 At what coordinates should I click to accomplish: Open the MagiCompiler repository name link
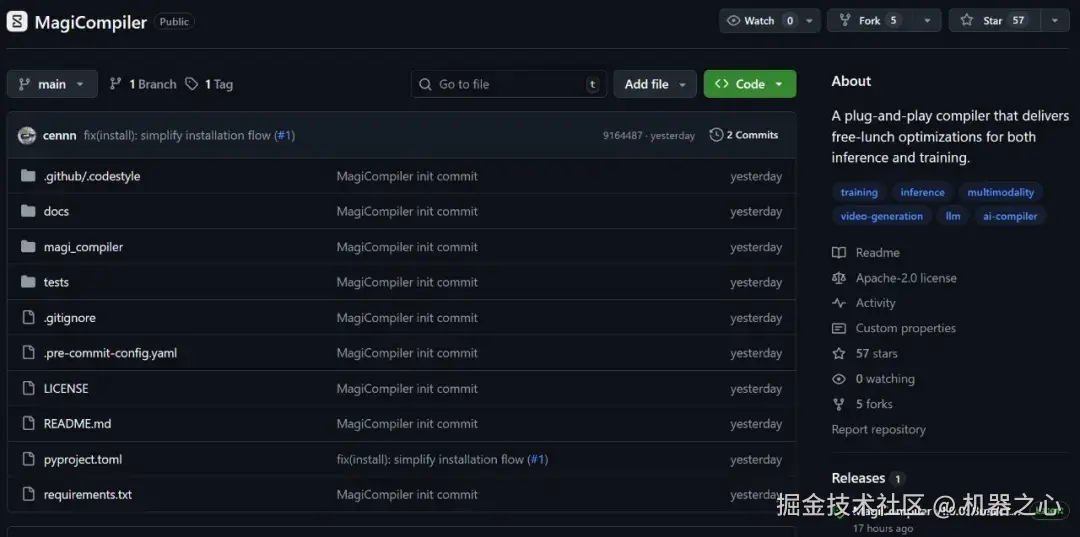pos(91,22)
